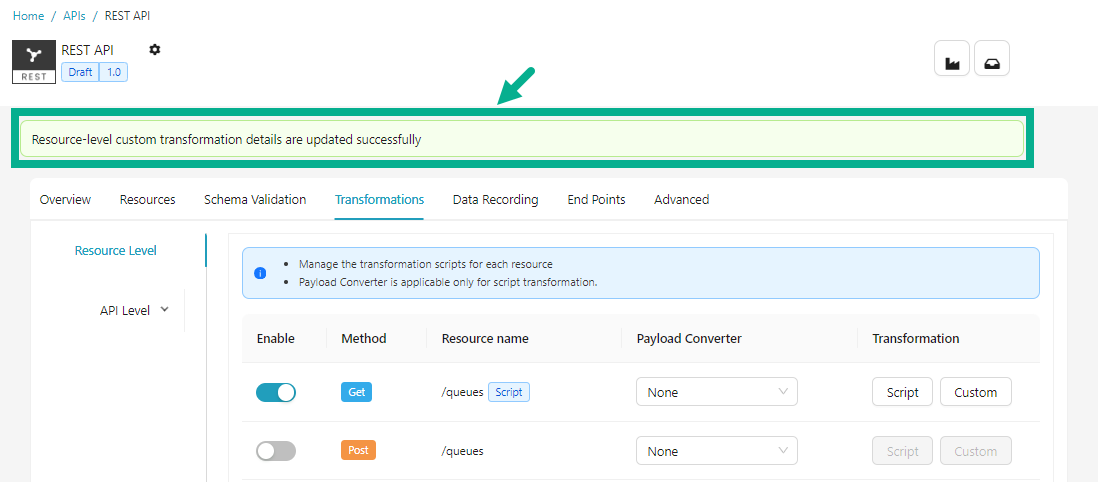
Task: Open the API settings gear icon
Action: 154,50
